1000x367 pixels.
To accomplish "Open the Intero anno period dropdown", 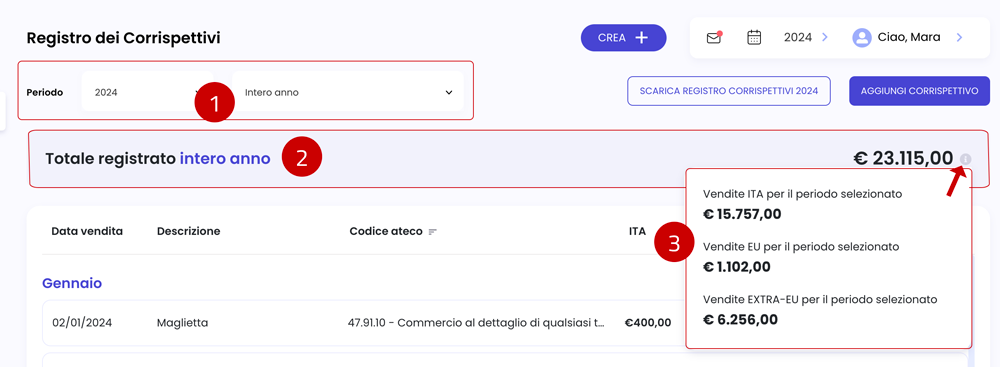I will [348, 92].
